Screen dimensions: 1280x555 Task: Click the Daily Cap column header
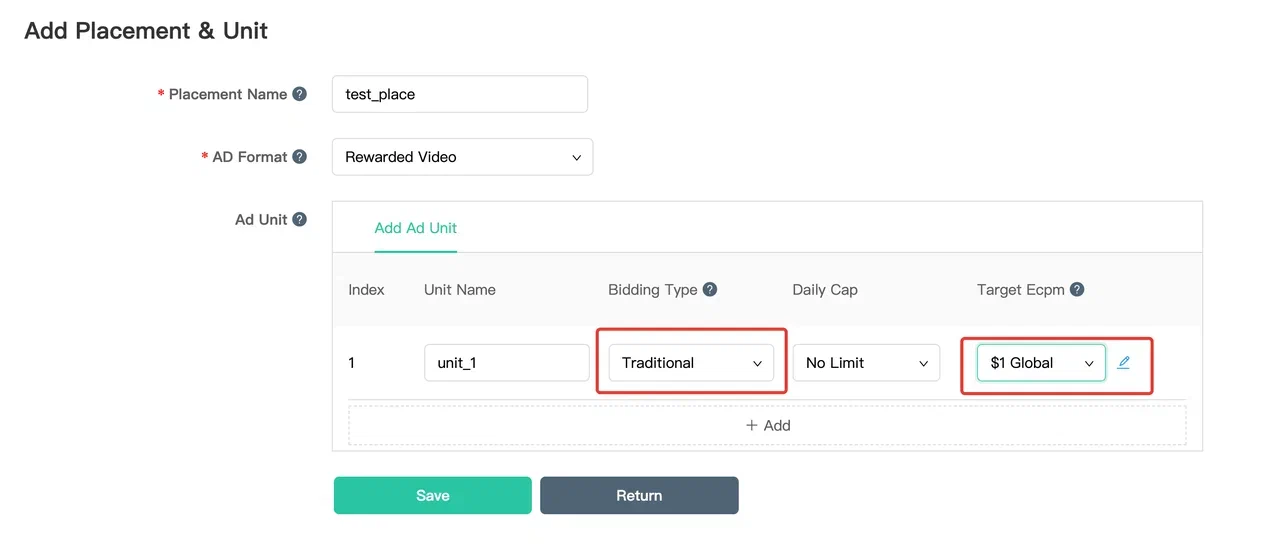pos(825,290)
